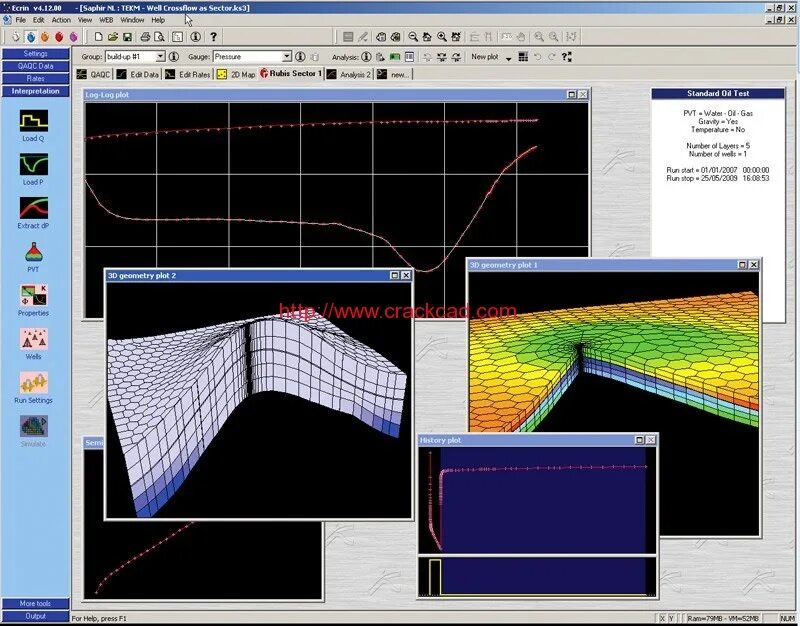Select the white flask module icon
Screen dimensions: 800x626
(16, 37)
